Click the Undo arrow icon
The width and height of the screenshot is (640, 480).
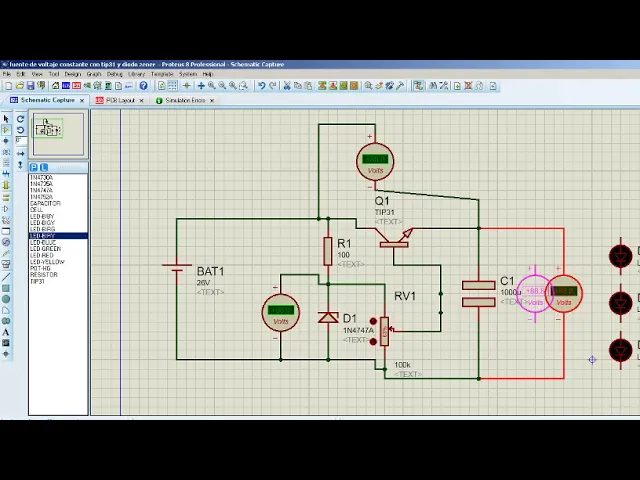(x=262, y=86)
